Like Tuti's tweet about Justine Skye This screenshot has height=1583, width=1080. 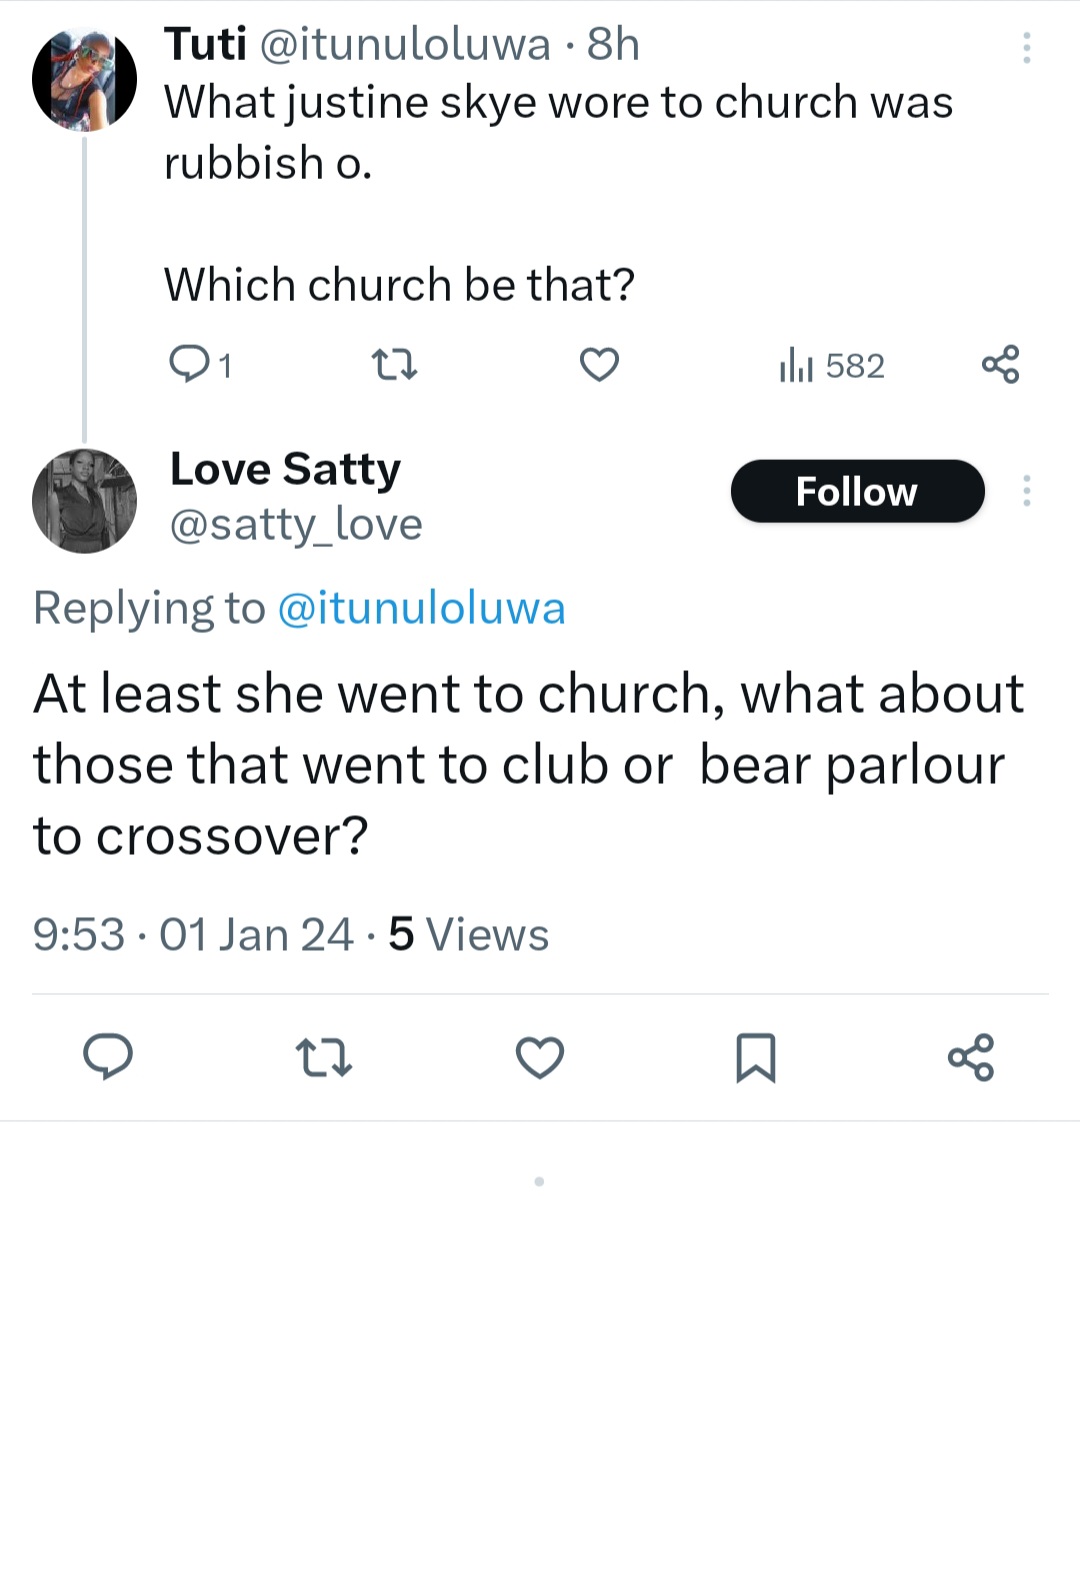coord(599,365)
